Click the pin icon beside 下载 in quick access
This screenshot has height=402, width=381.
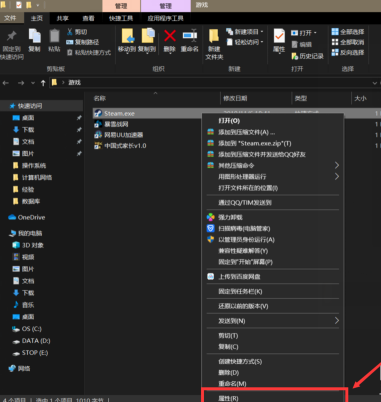pos(79,130)
